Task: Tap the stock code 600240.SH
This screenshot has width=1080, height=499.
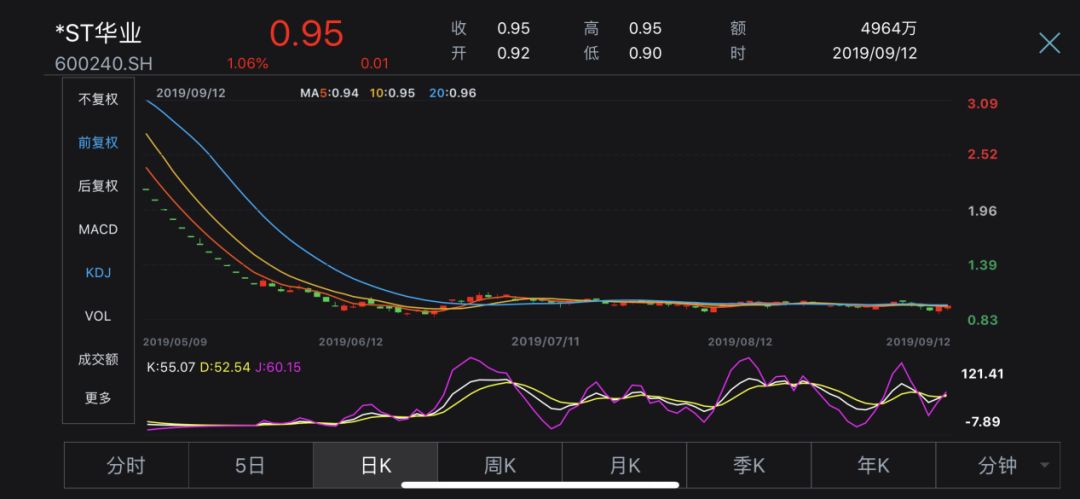Action: click(103, 64)
